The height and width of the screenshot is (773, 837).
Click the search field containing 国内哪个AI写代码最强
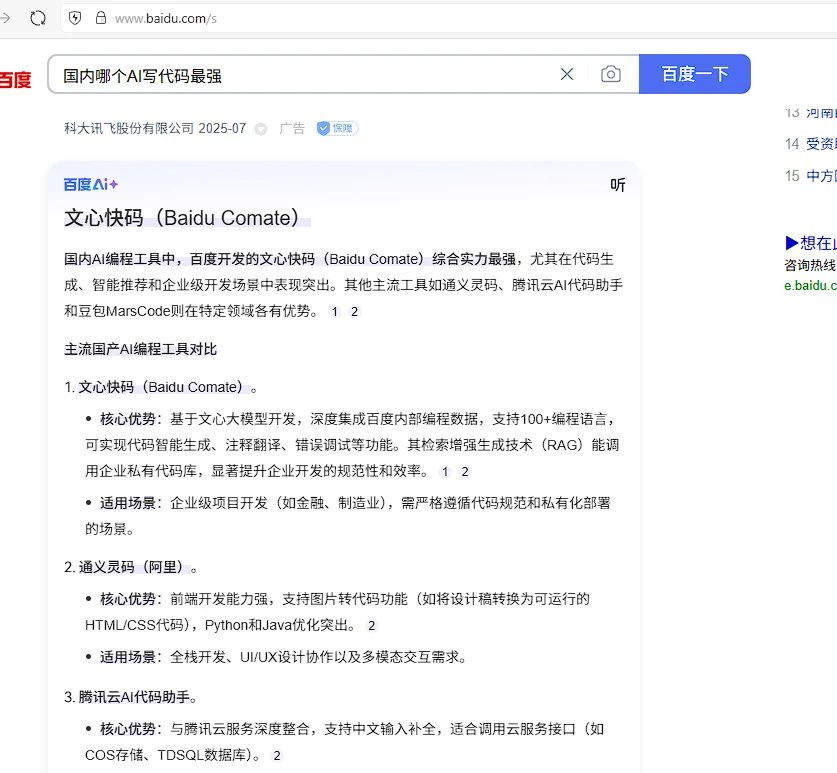[x=300, y=75]
